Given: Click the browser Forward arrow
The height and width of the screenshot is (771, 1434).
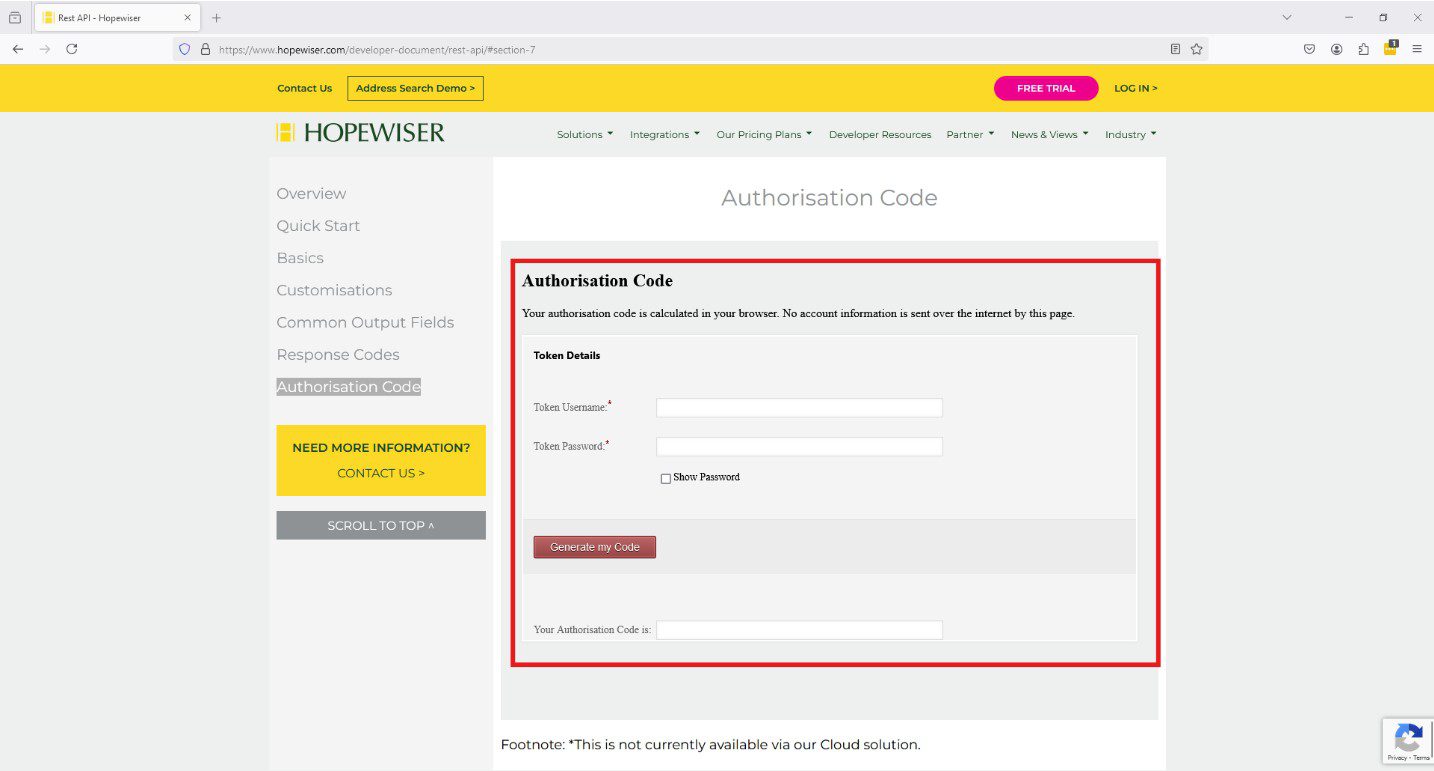Looking at the screenshot, I should click(44, 49).
